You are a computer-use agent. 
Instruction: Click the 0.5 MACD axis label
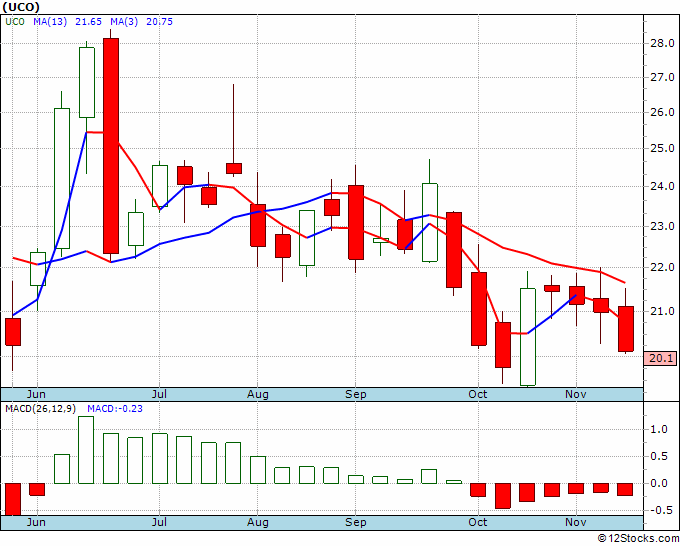click(x=659, y=456)
